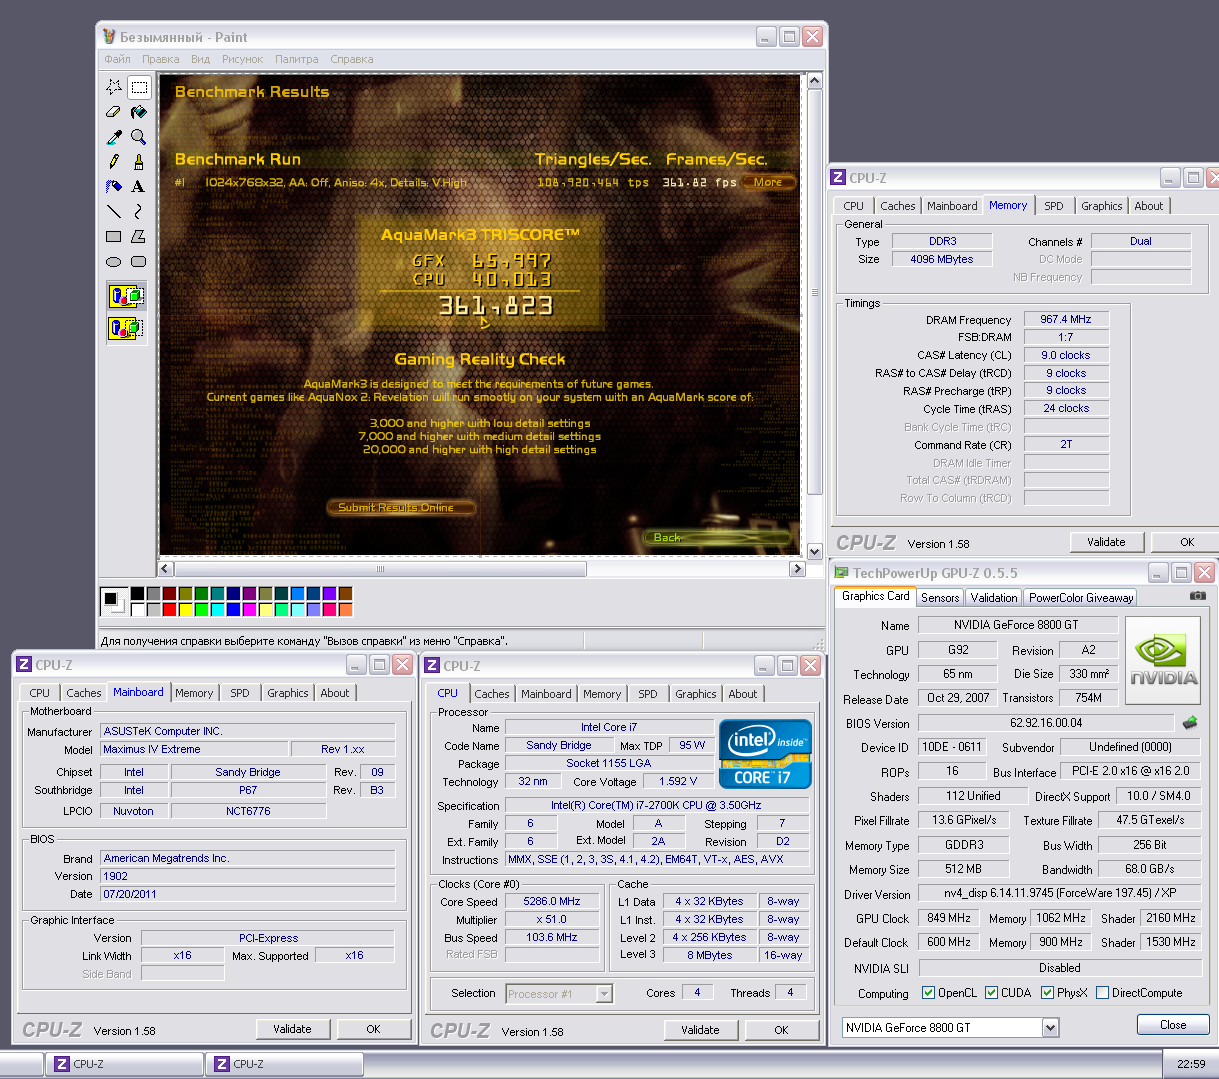Open the Палитра menu in Paint
1219x1079 pixels.
(297, 59)
